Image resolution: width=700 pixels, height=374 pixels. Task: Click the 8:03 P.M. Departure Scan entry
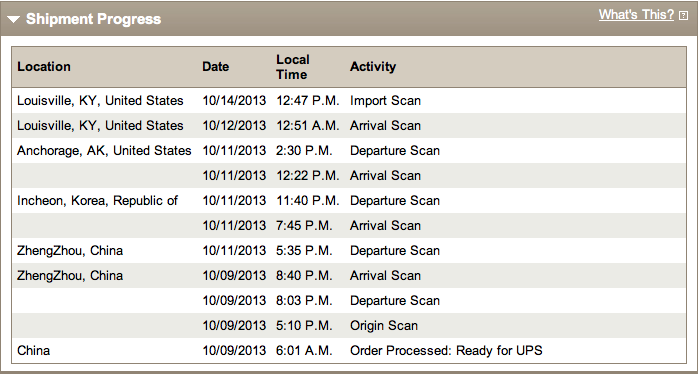tap(349, 300)
